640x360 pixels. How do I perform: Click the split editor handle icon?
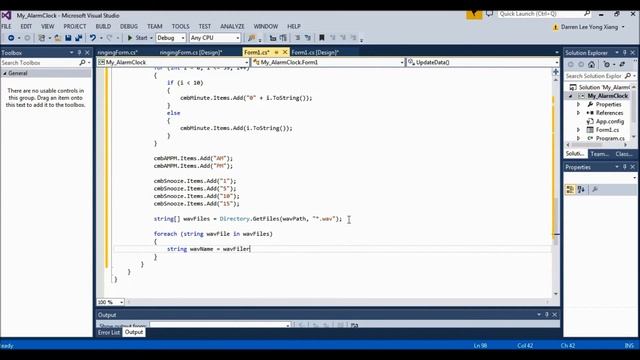(x=556, y=72)
